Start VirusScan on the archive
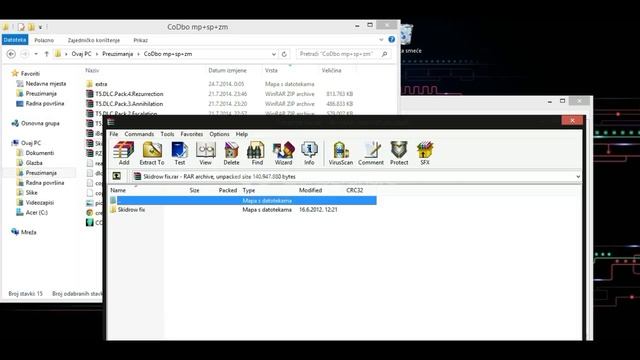640x360 pixels. 341,153
